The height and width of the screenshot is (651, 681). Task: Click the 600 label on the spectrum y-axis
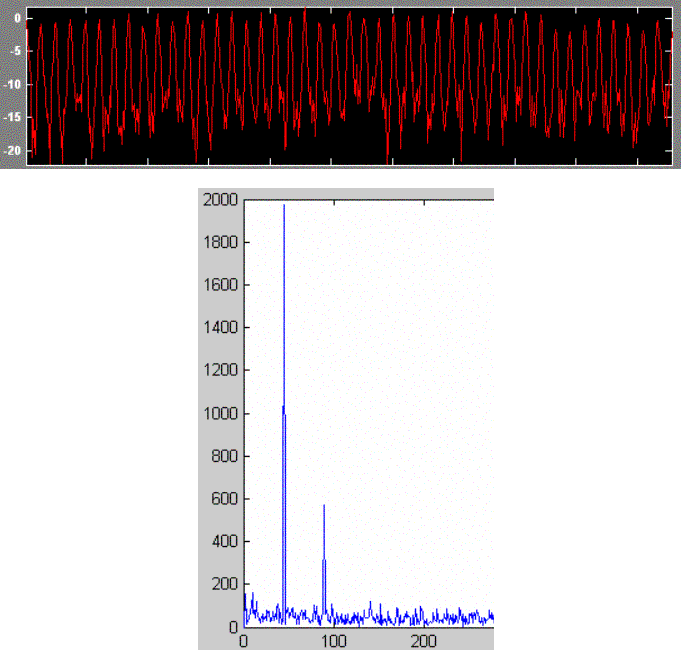(x=225, y=499)
